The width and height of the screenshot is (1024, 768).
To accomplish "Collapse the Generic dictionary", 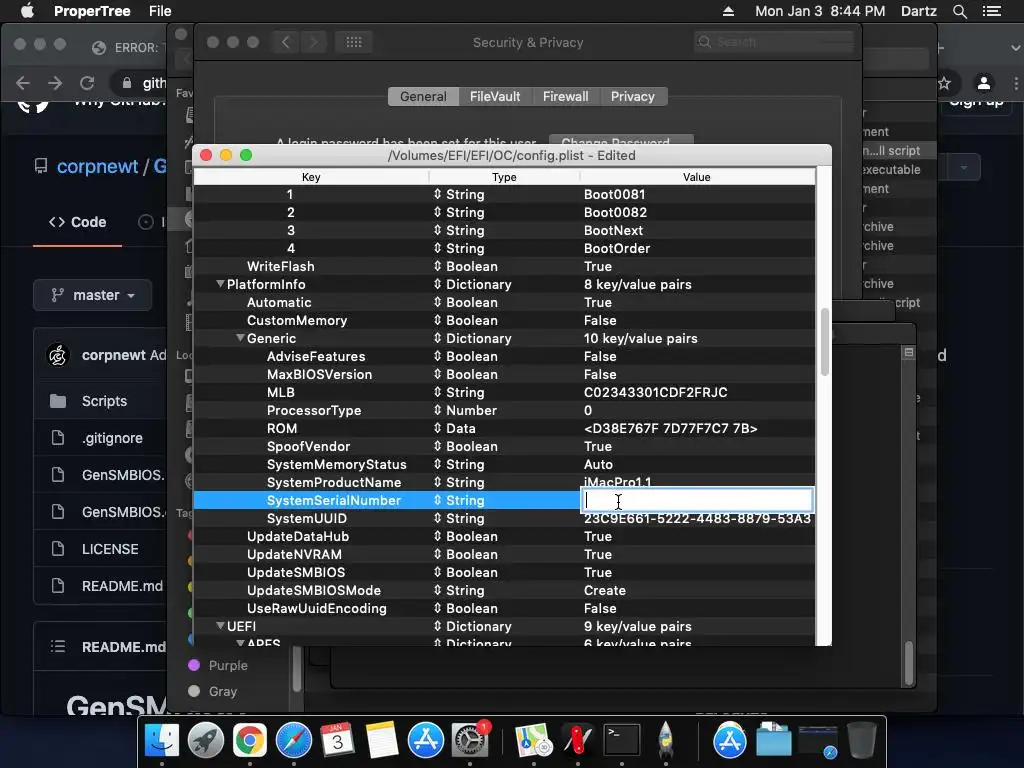I will coord(240,338).
